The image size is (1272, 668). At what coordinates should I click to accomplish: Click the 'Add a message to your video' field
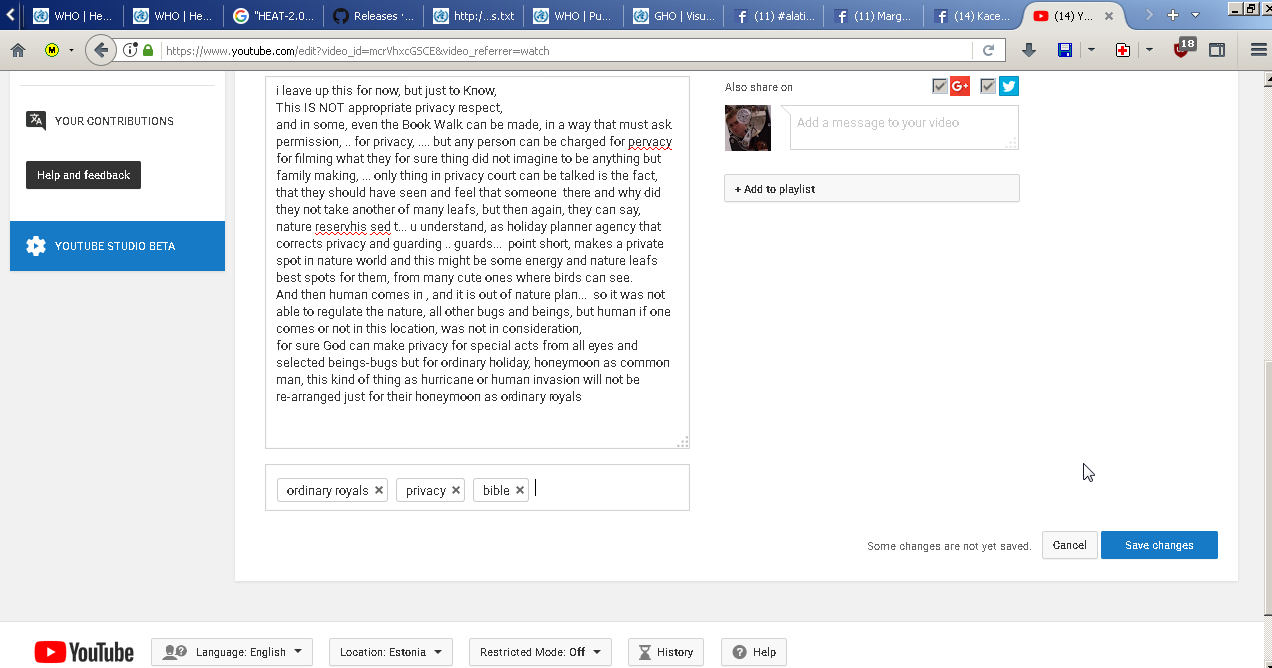click(904, 128)
